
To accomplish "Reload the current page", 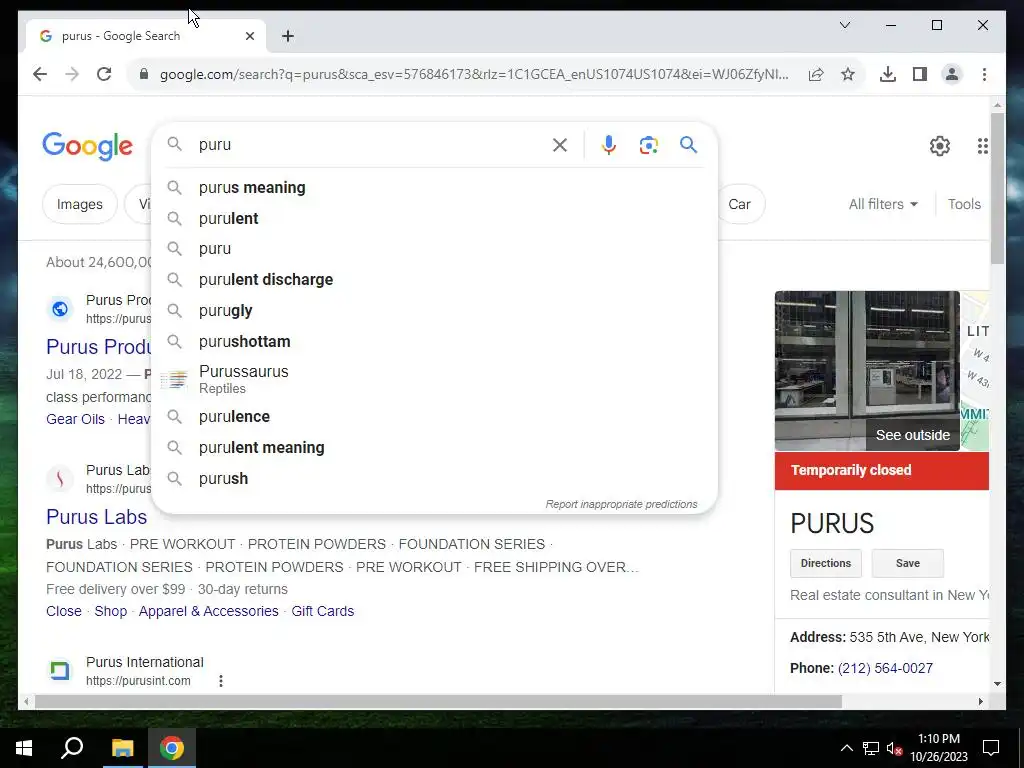I will point(104,74).
